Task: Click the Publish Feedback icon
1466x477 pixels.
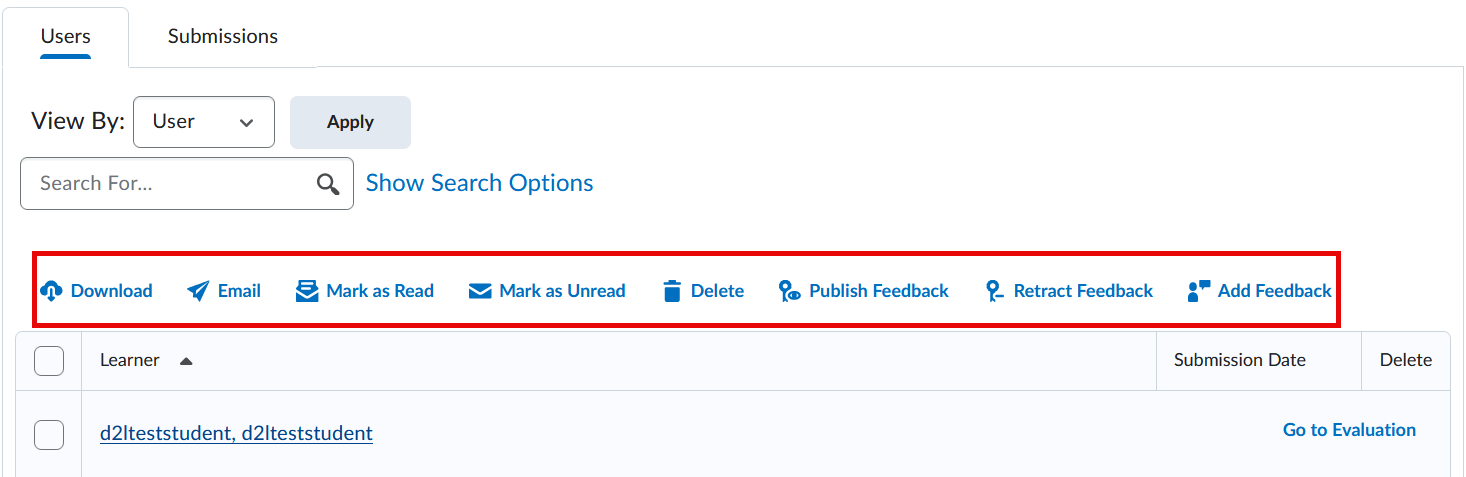Action: 790,291
